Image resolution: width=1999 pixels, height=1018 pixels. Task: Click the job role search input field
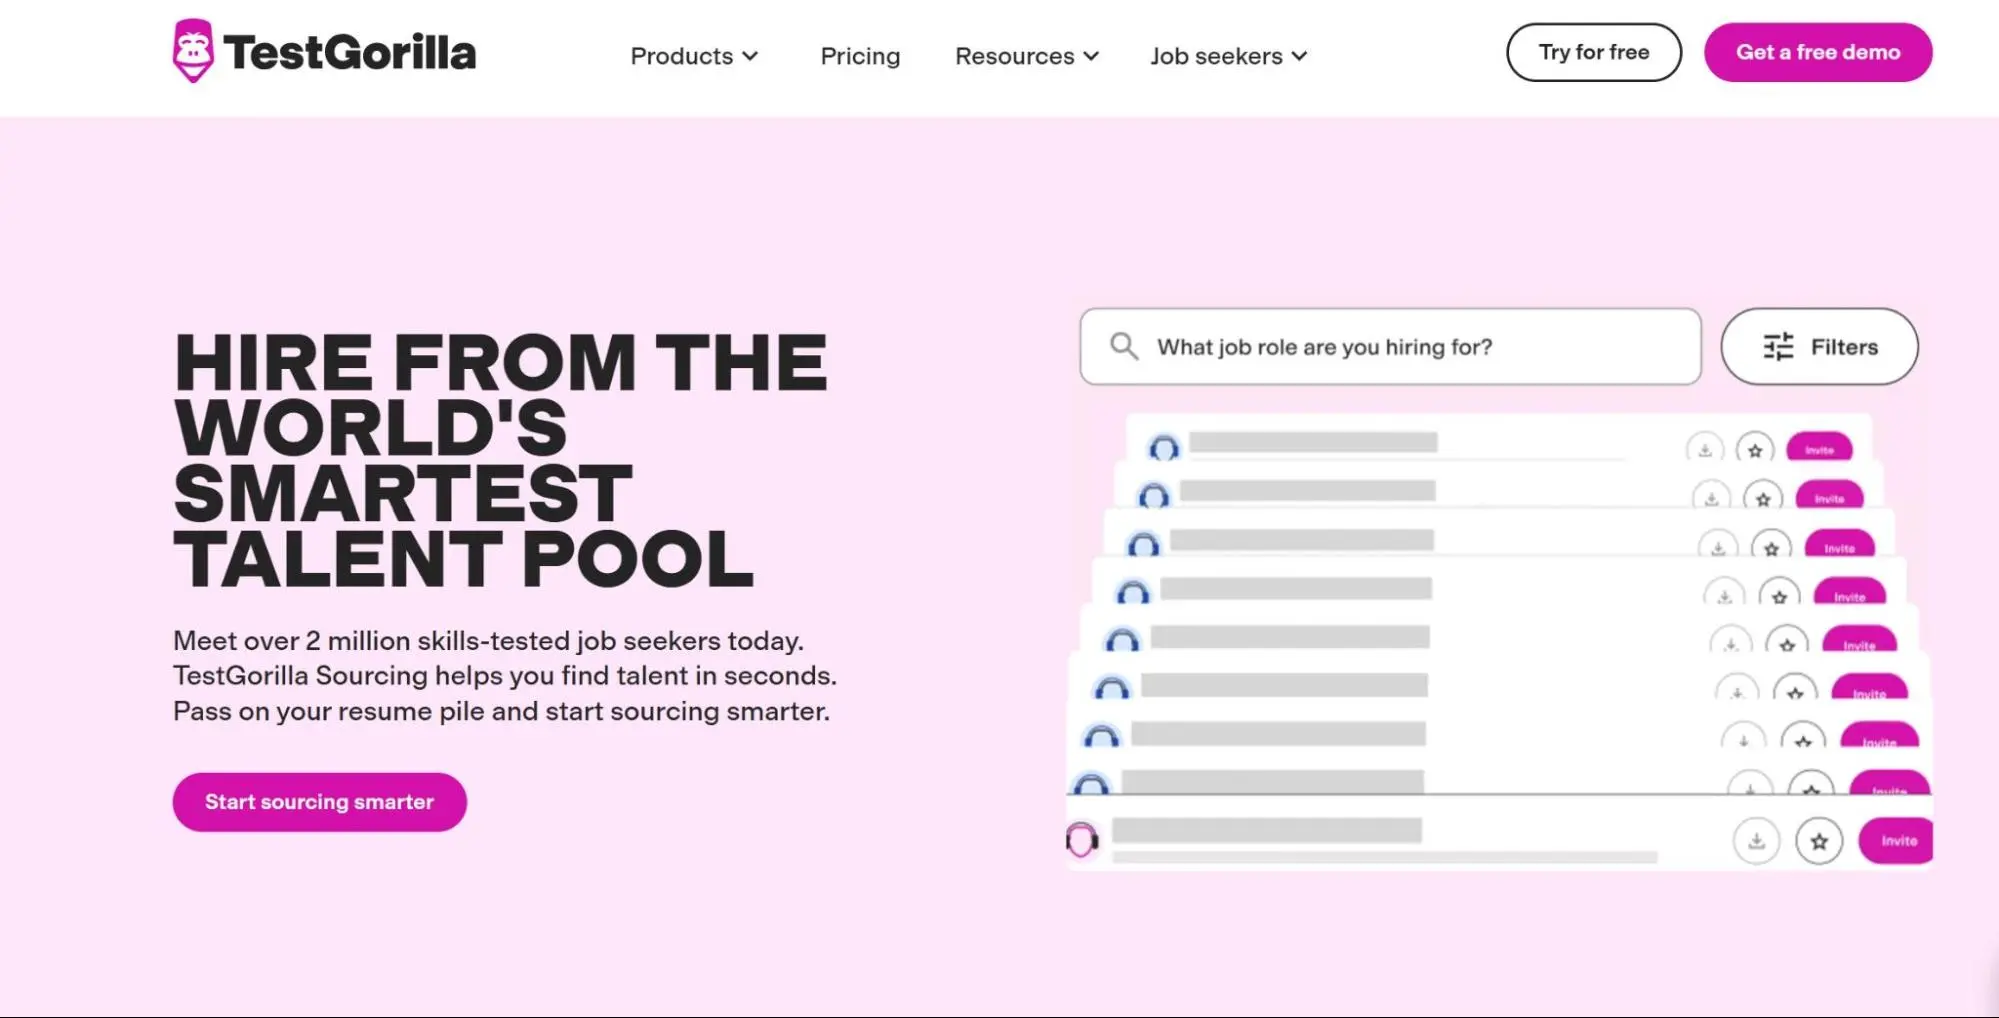[1390, 346]
